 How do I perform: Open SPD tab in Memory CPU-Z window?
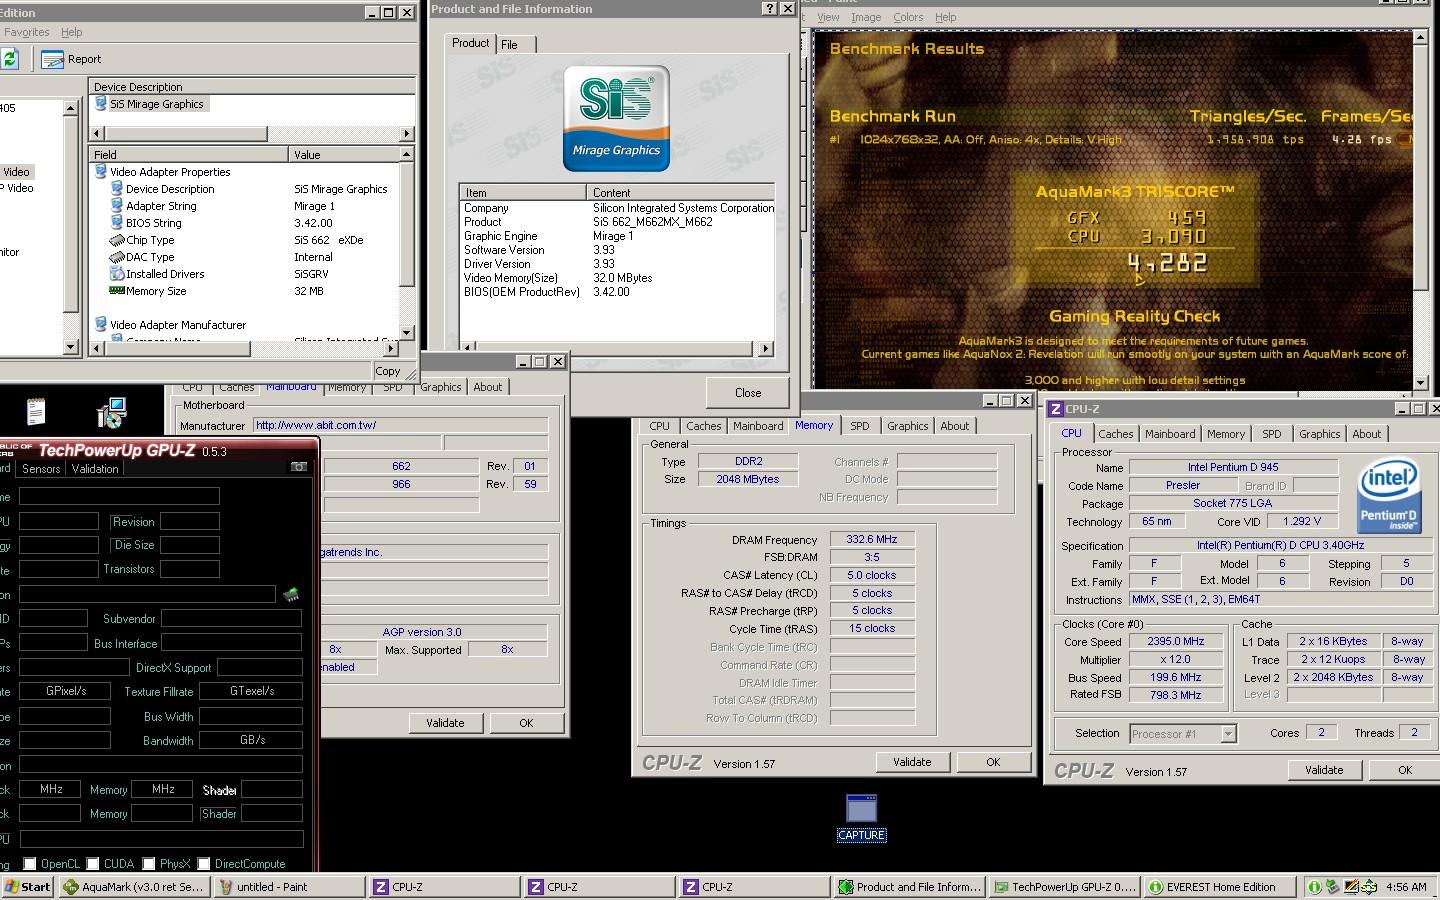[860, 426]
